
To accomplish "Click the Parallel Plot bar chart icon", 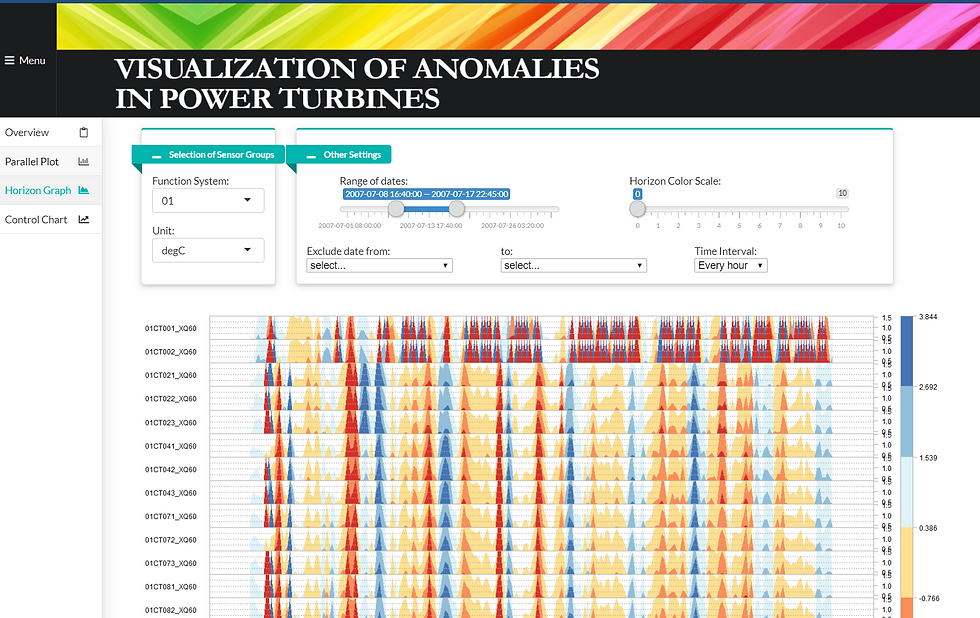I will pyautogui.click(x=83, y=161).
